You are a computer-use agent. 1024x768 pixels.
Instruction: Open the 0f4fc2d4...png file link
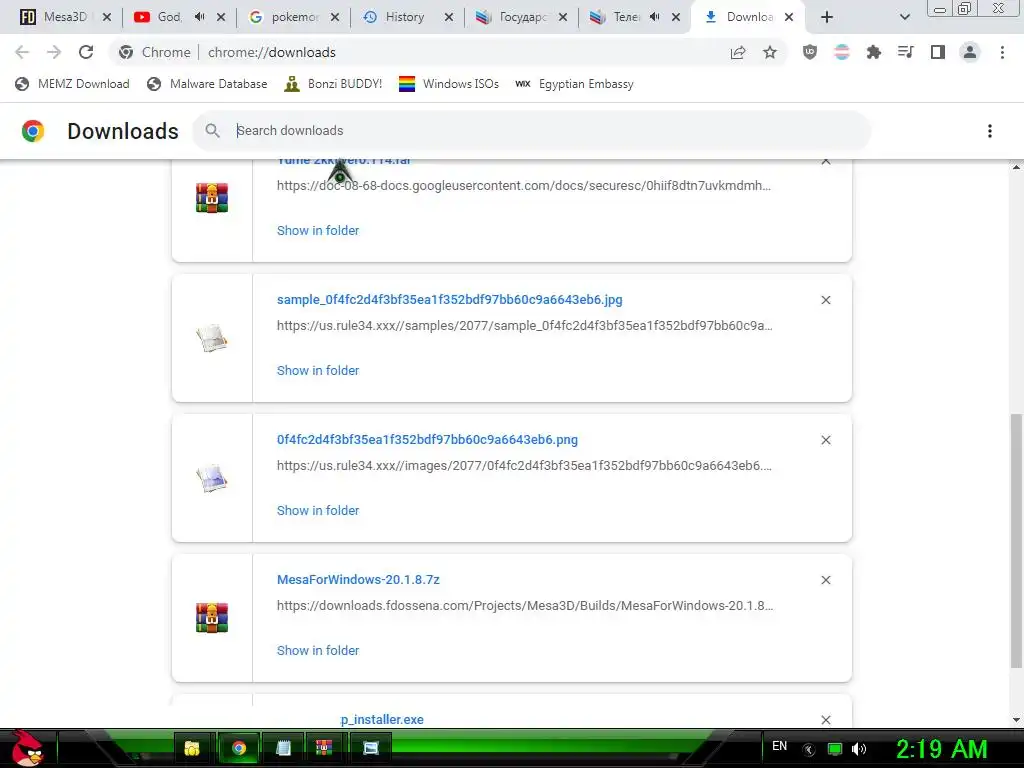427,440
